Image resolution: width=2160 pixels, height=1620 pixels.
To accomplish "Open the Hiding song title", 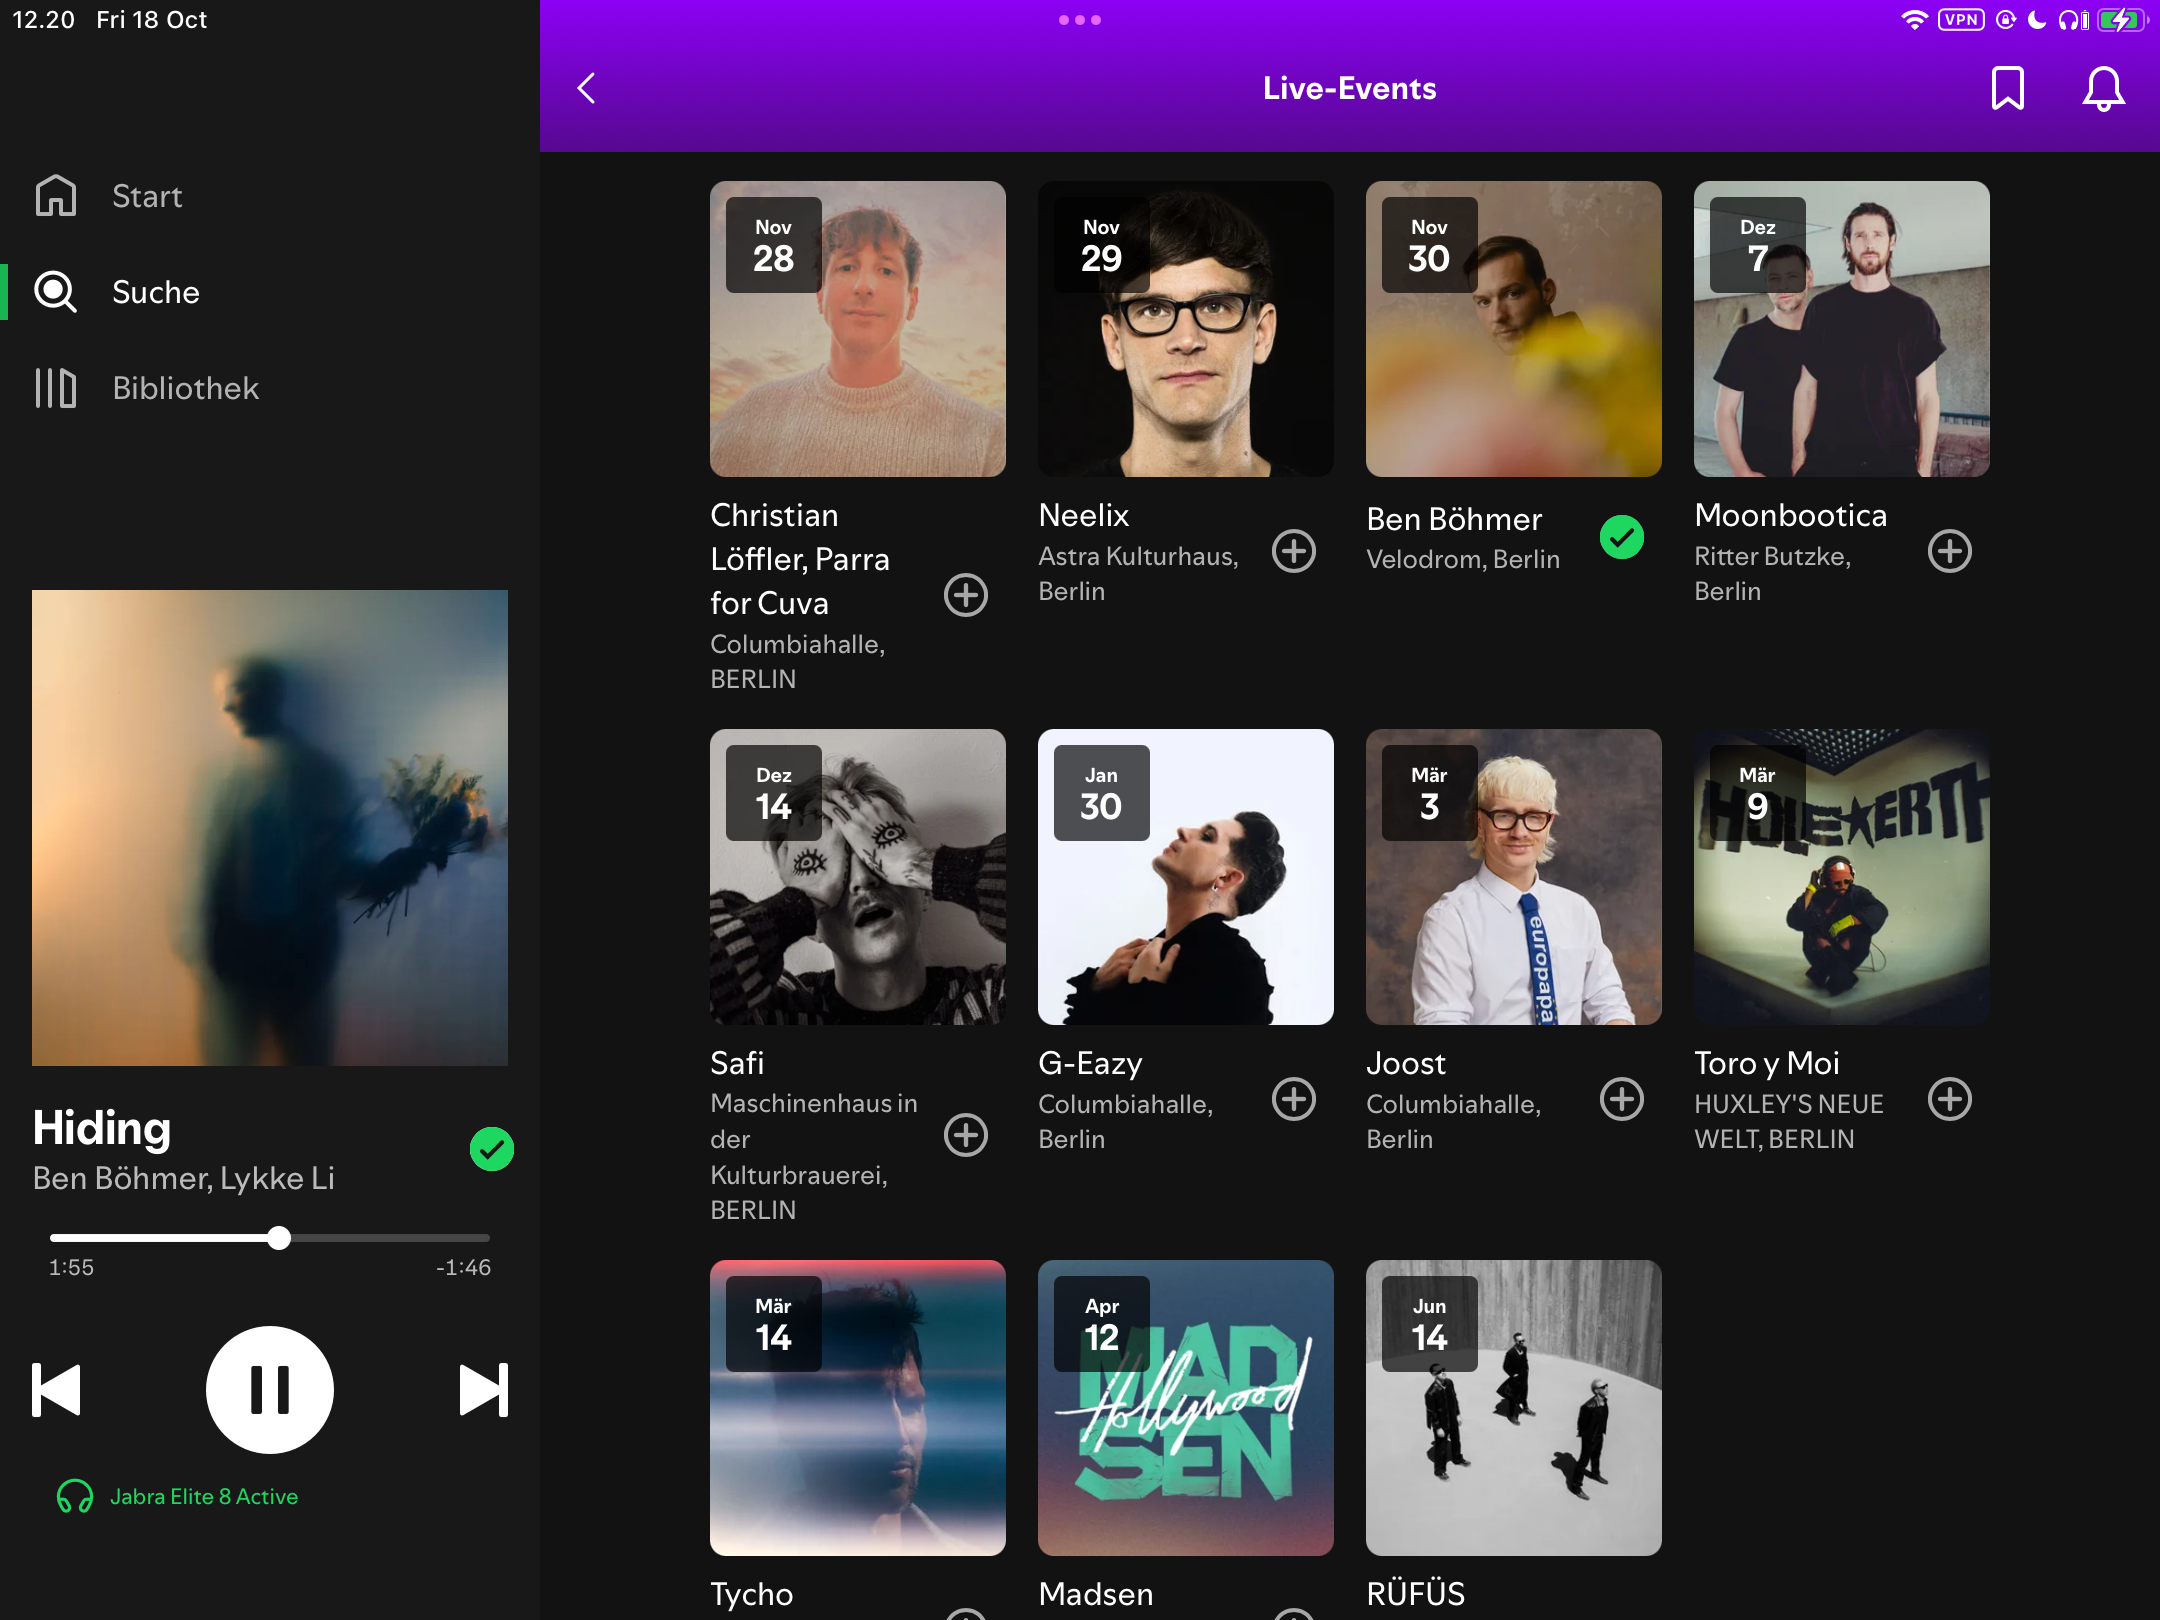I will tap(101, 1127).
